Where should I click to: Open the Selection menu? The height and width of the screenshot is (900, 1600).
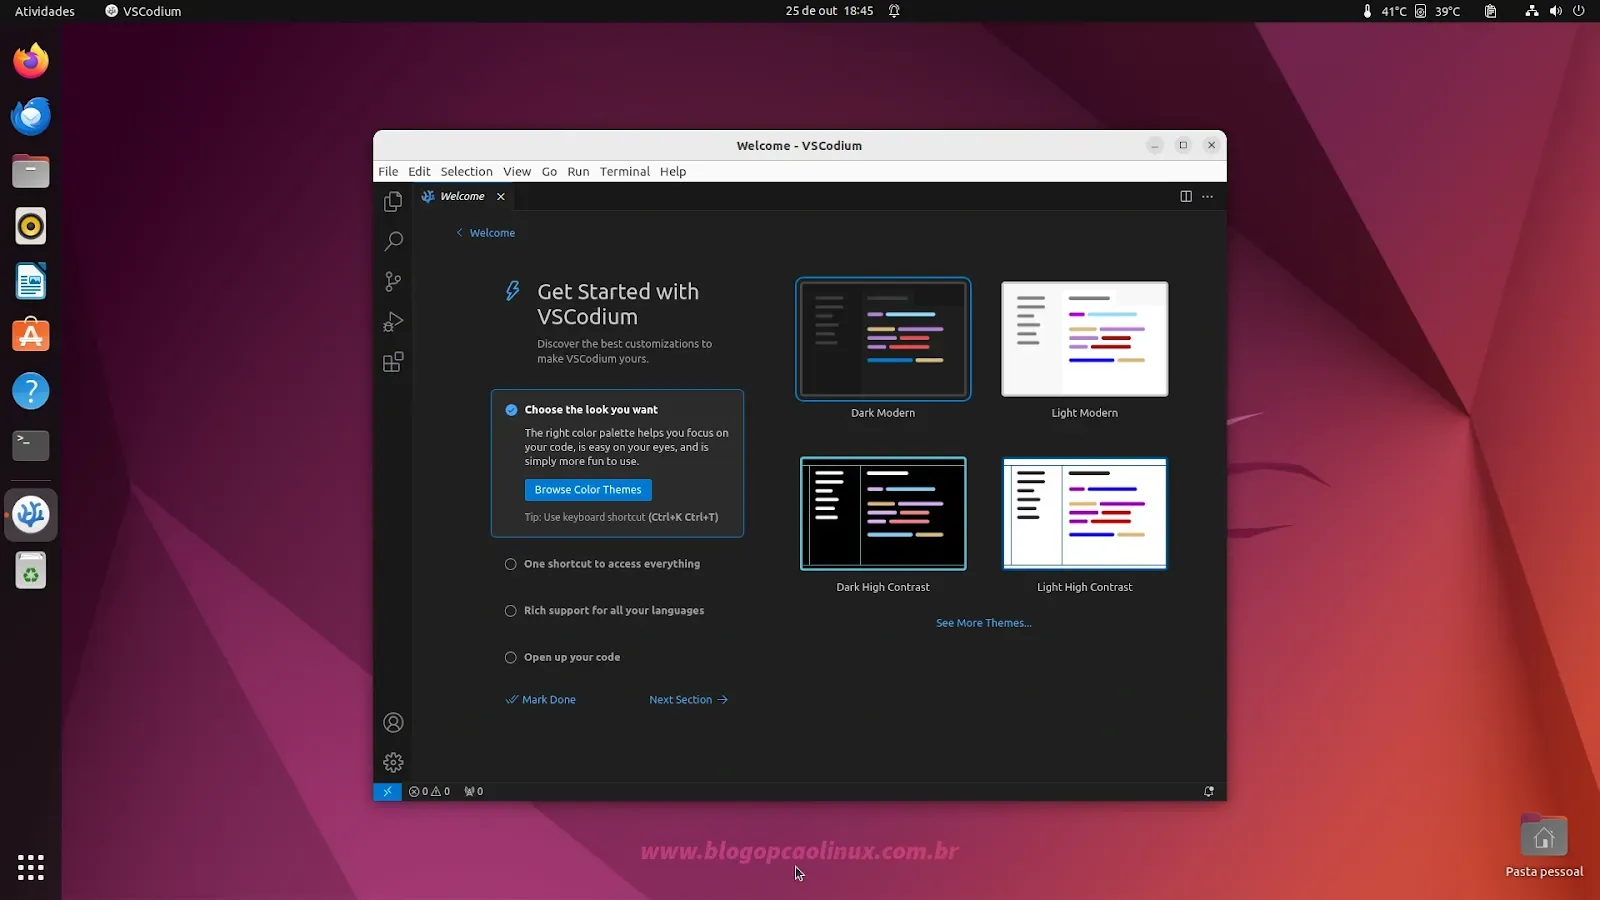click(466, 171)
